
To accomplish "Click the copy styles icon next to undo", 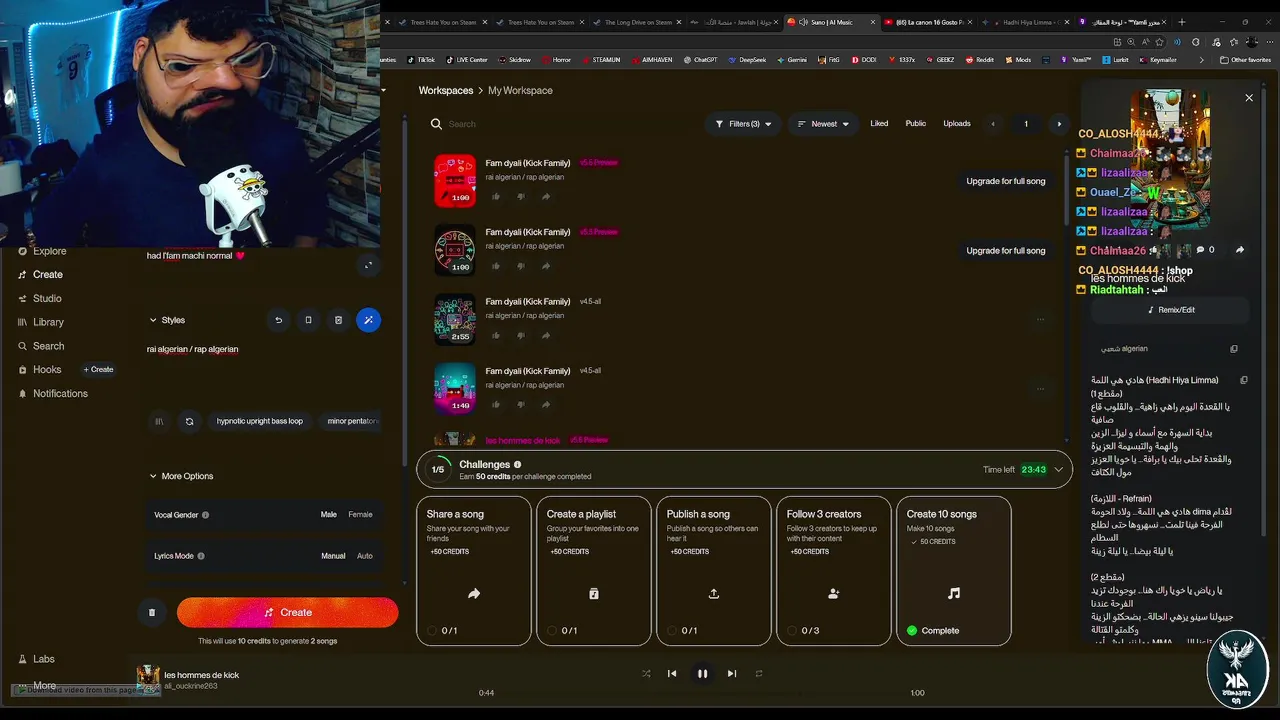I will (308, 320).
